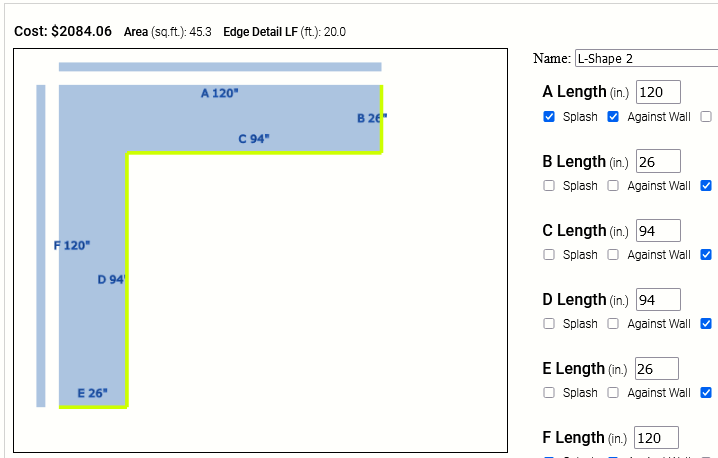Image resolution: width=718 pixels, height=458 pixels.
Task: Click the E Length input field
Action: (x=656, y=368)
